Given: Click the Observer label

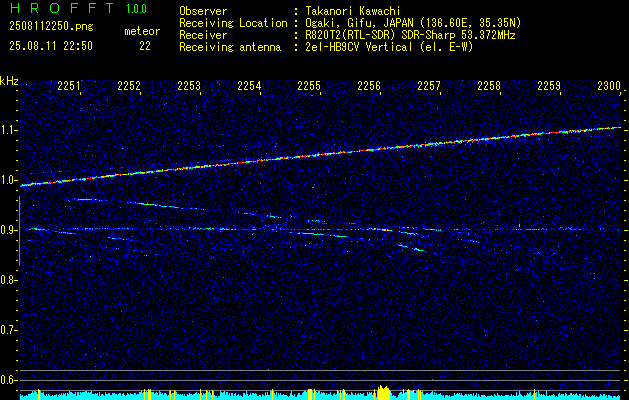Looking at the screenshot, I should [203, 11].
